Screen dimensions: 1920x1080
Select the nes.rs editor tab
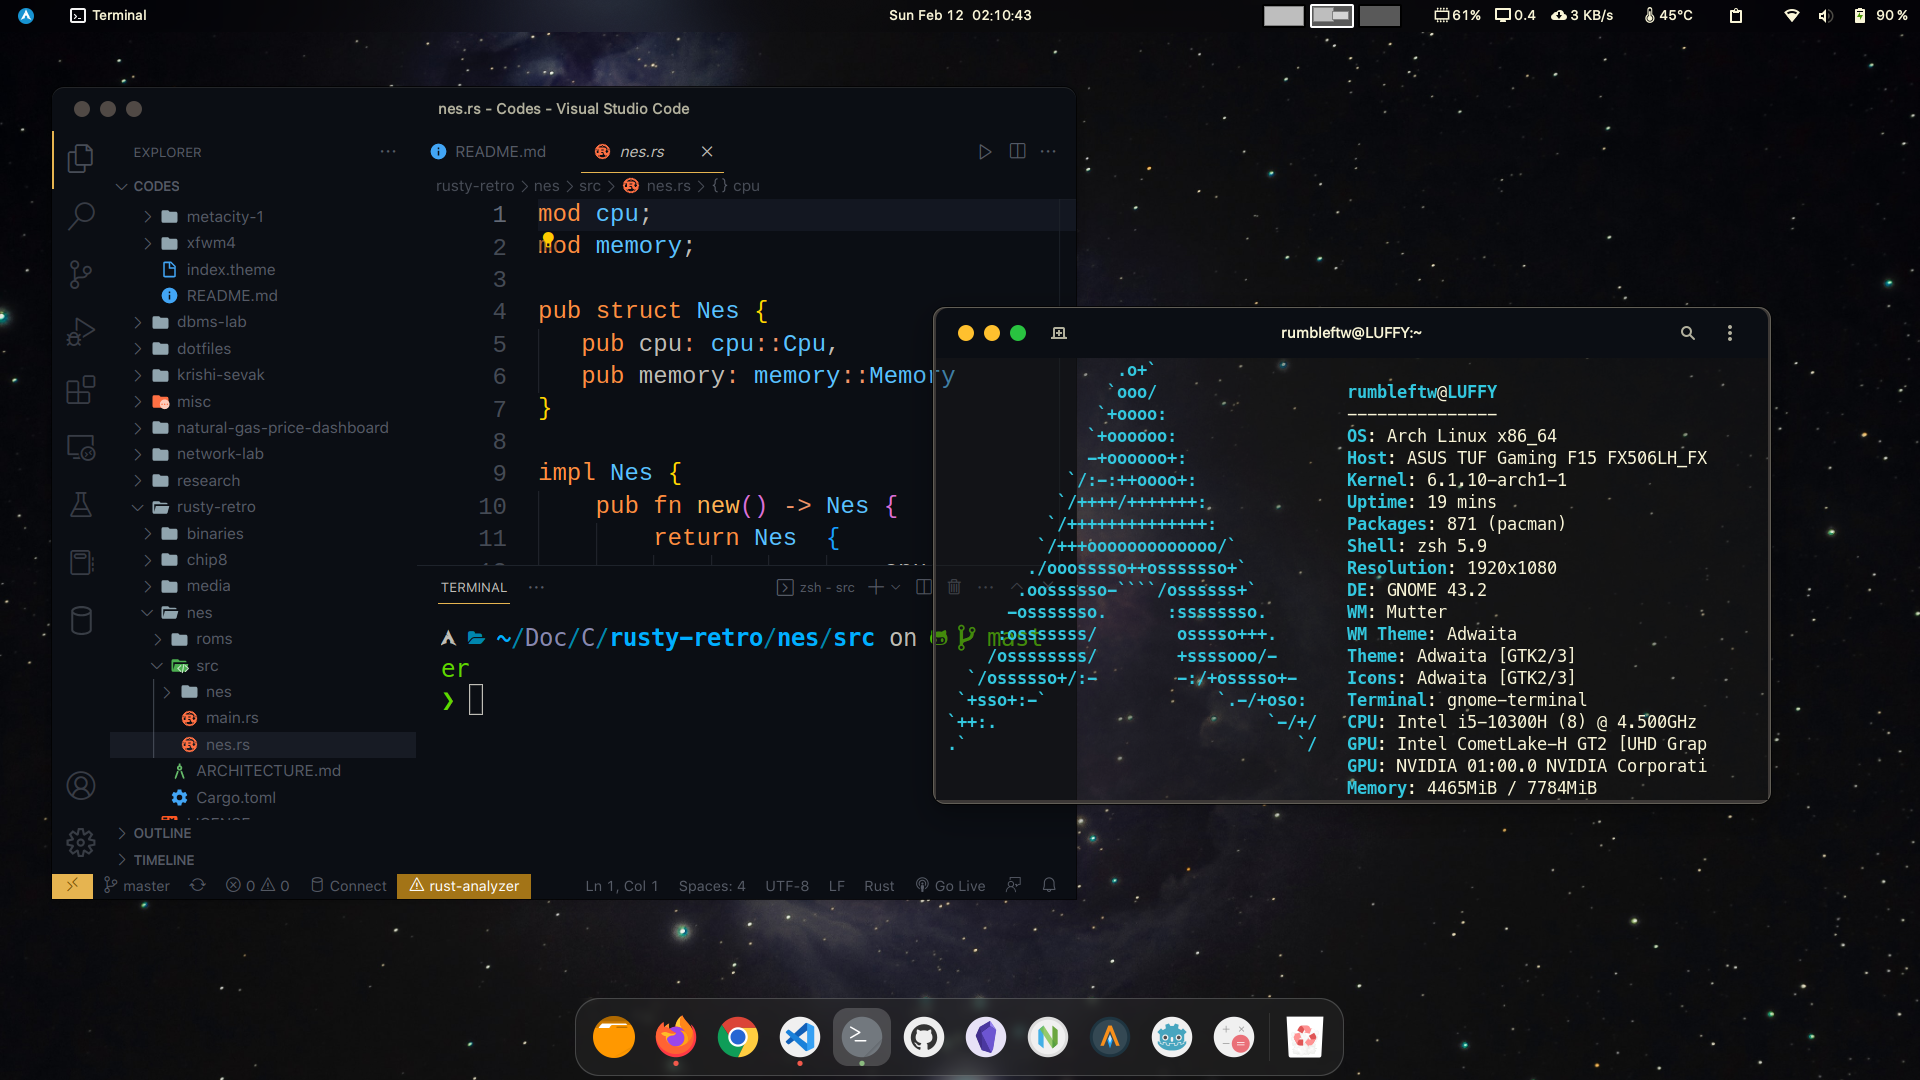642,151
